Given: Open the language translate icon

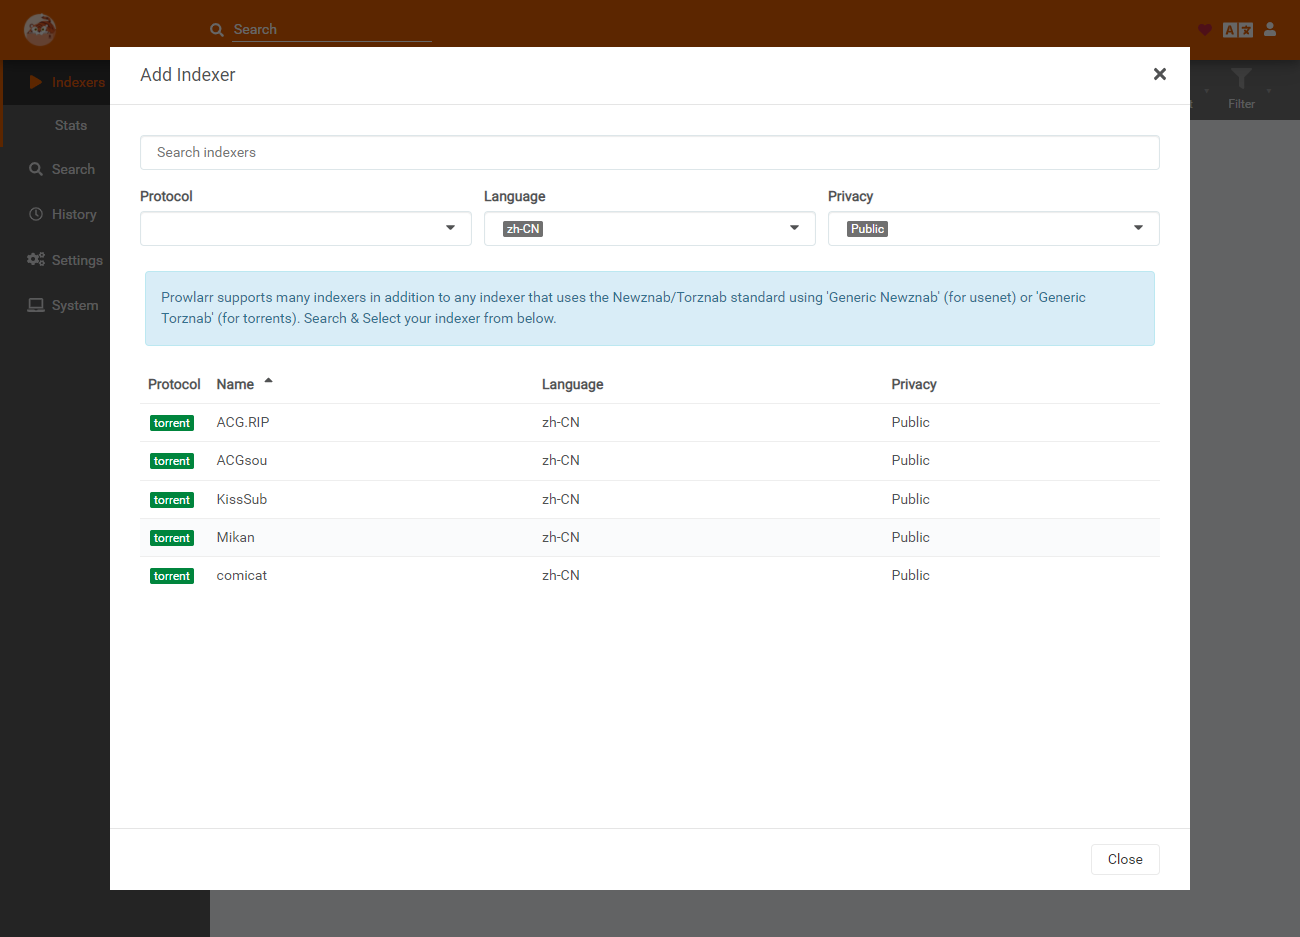Looking at the screenshot, I should point(1238,30).
